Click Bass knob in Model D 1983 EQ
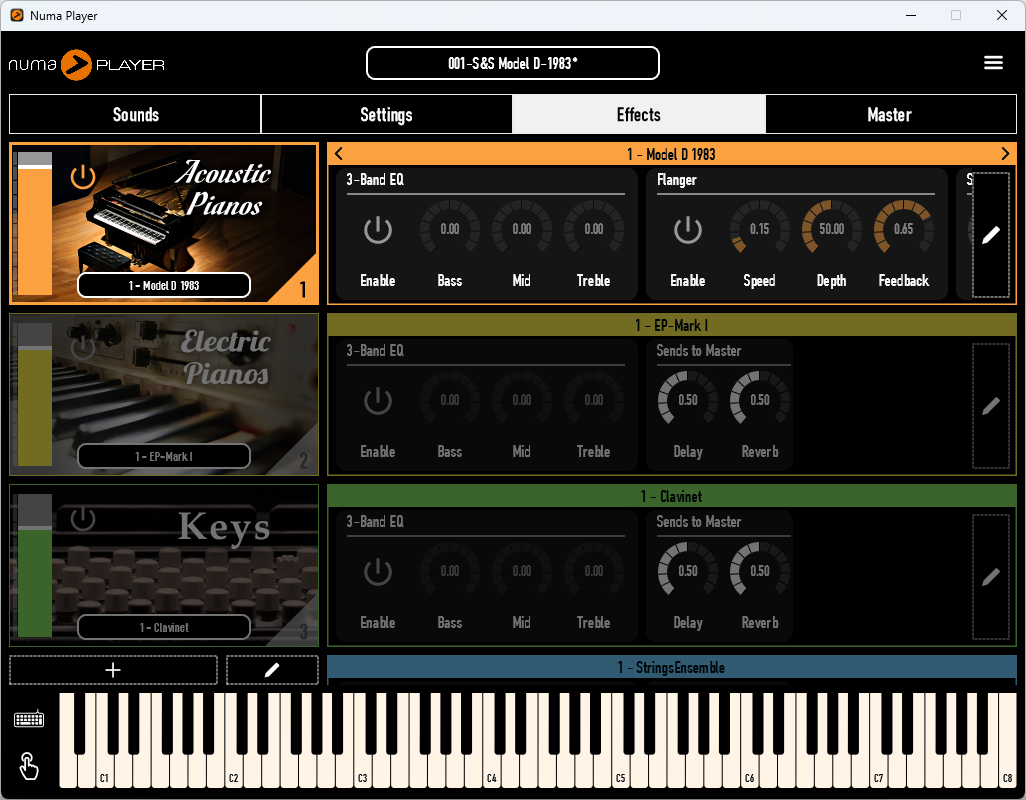Screen dimensions: 1026x800 pos(450,228)
